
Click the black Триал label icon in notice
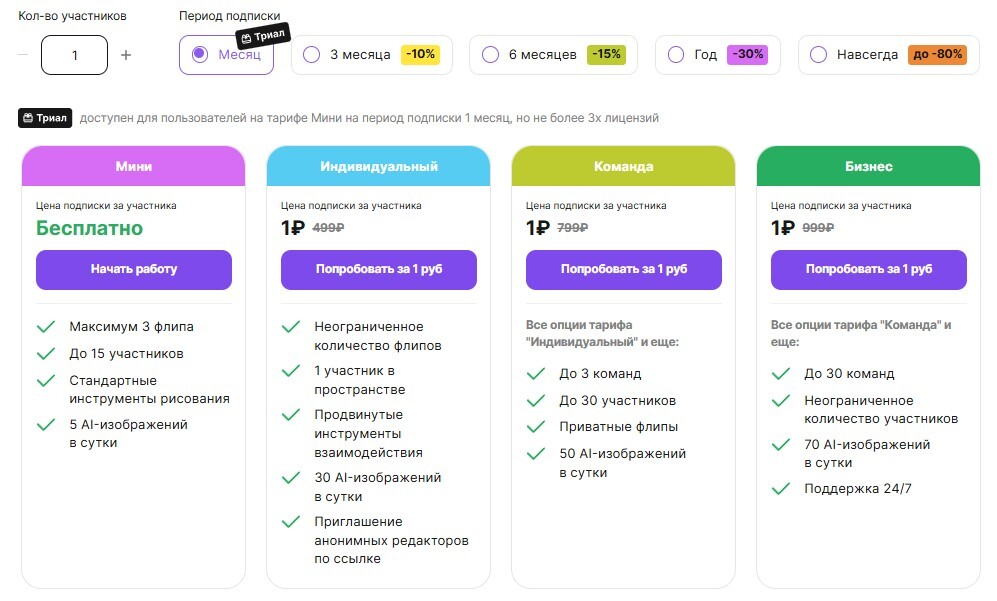pos(45,118)
